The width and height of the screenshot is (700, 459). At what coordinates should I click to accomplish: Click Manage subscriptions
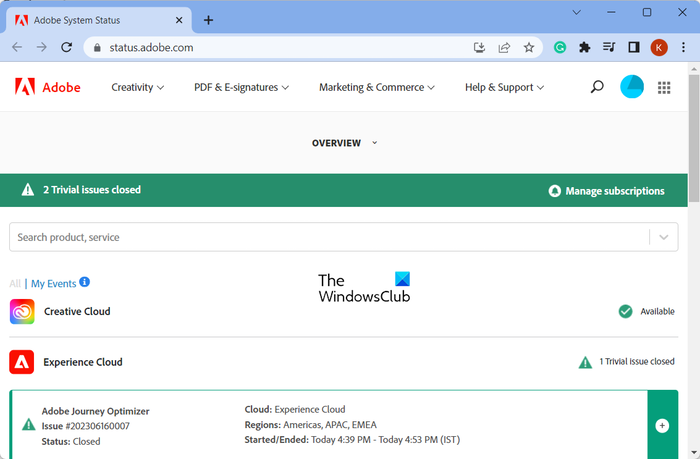pyautogui.click(x=606, y=191)
